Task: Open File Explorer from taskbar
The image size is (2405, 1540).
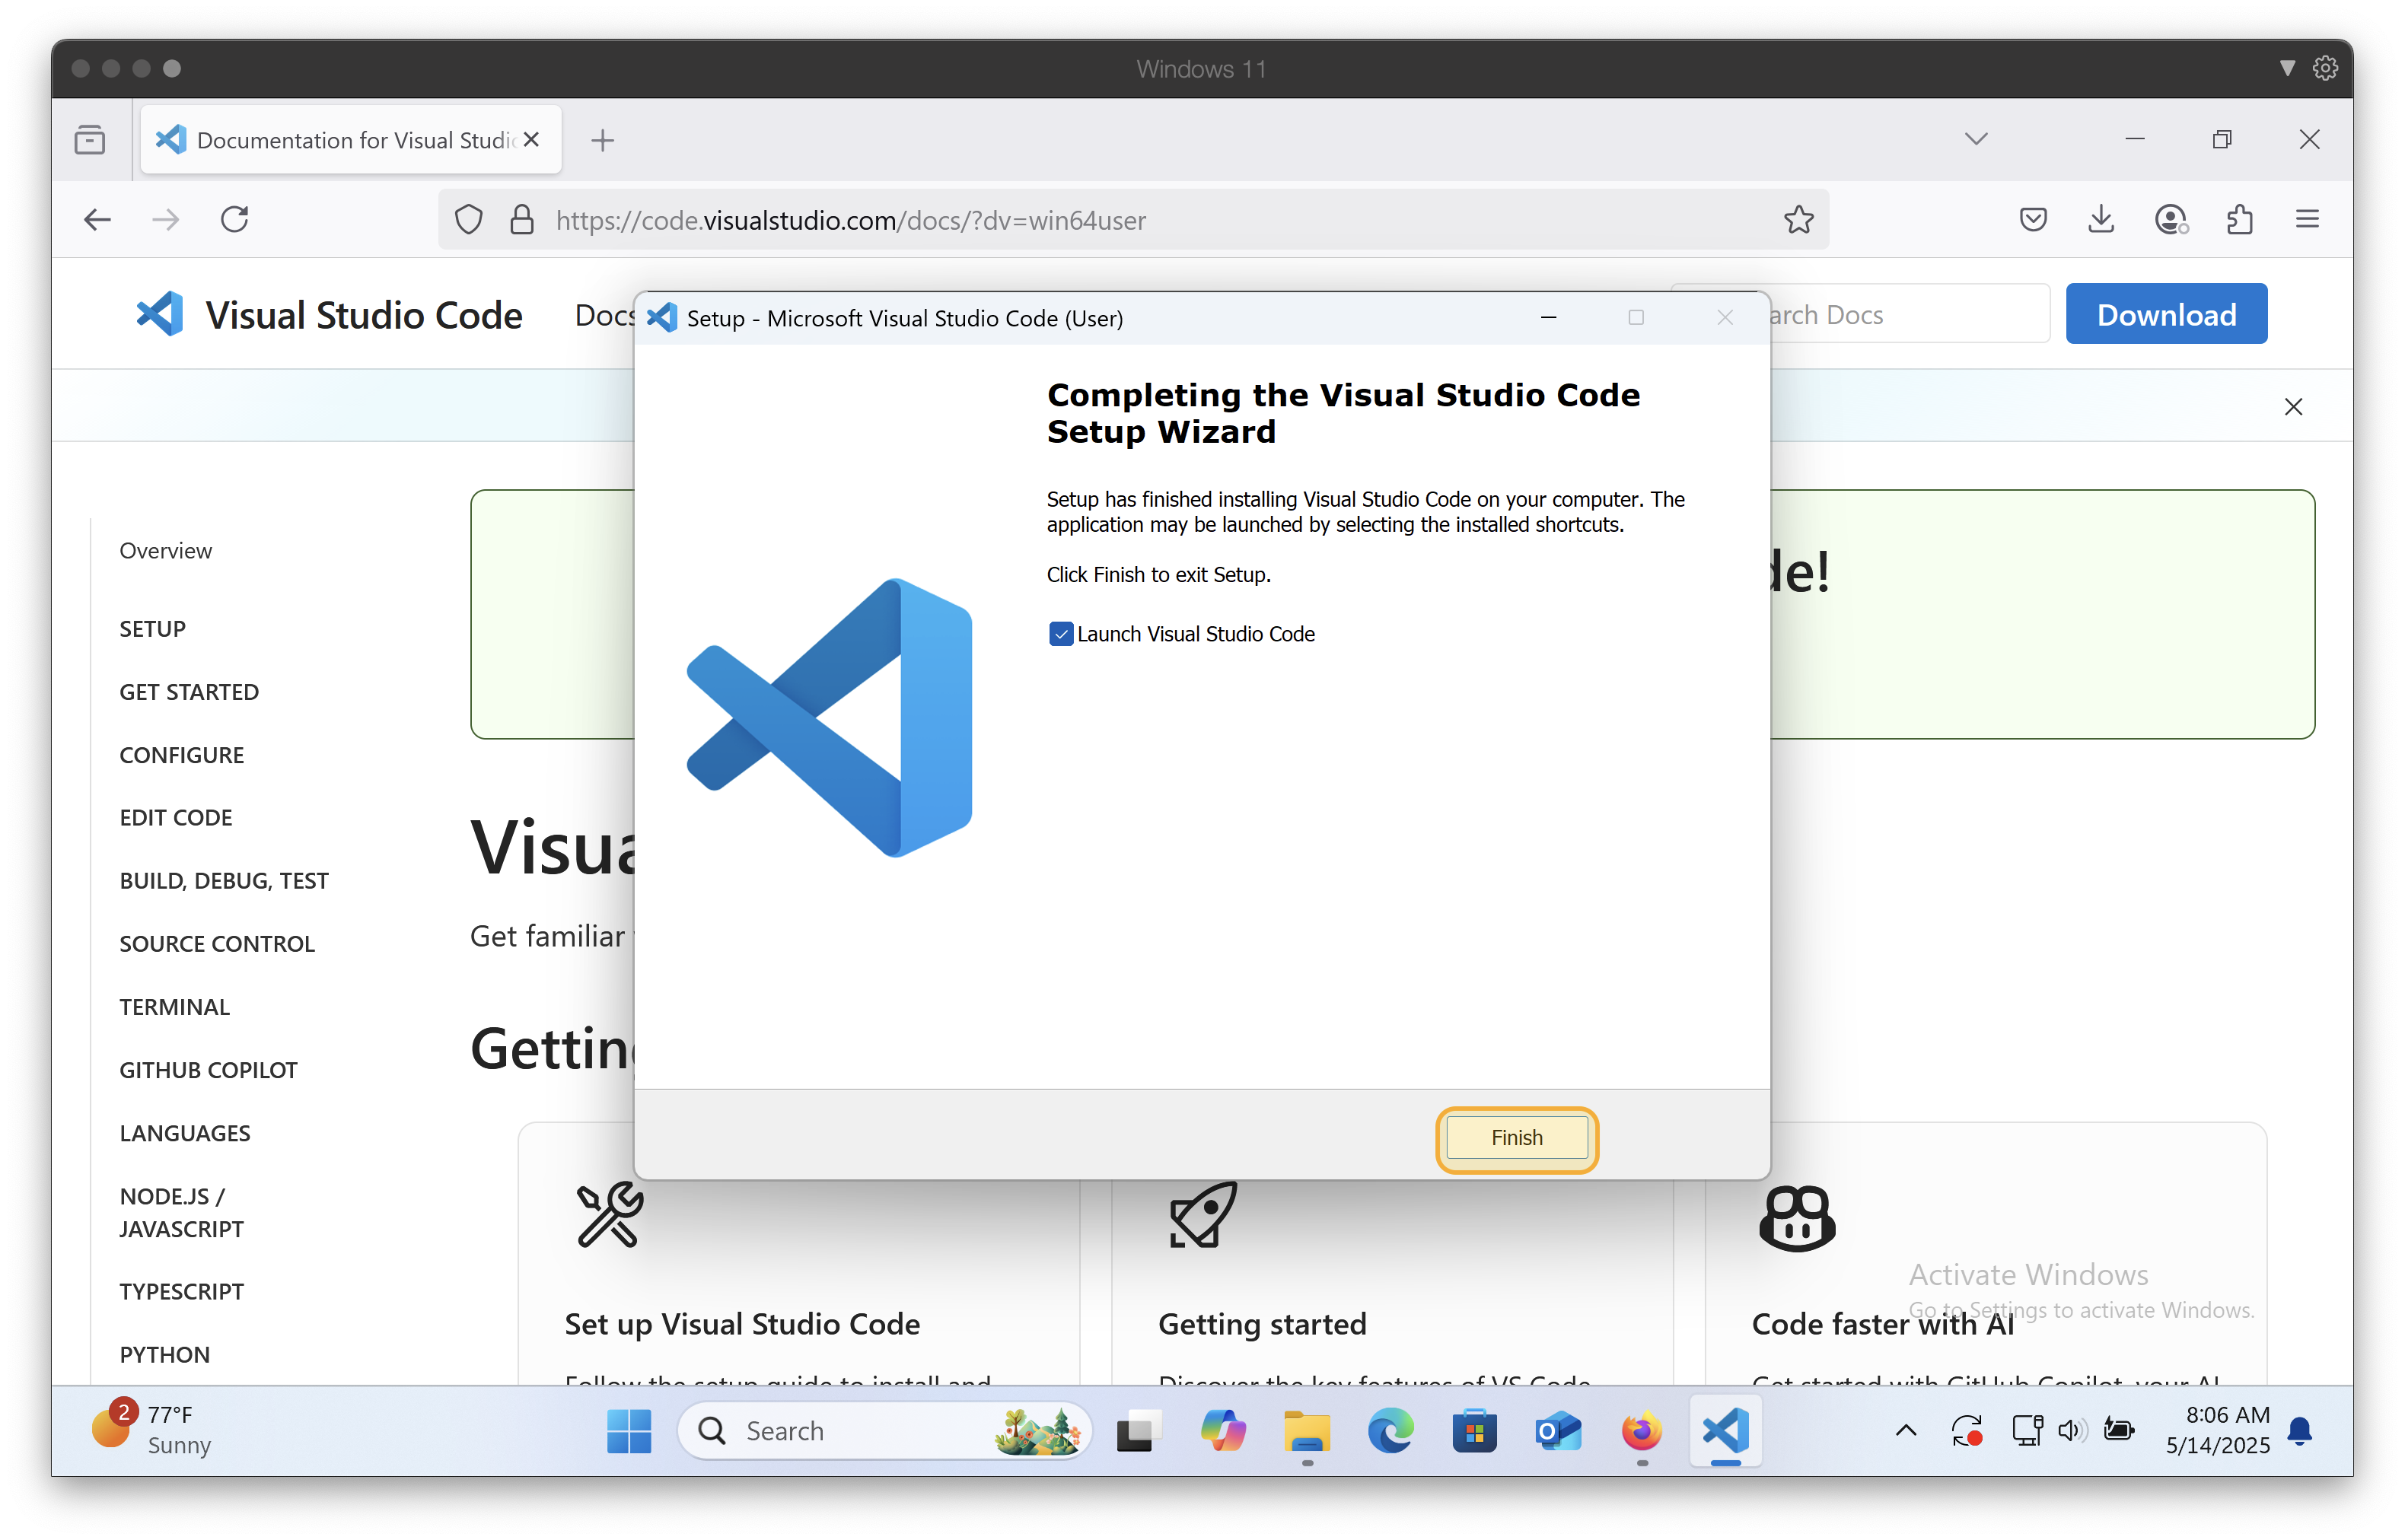Action: [1306, 1431]
